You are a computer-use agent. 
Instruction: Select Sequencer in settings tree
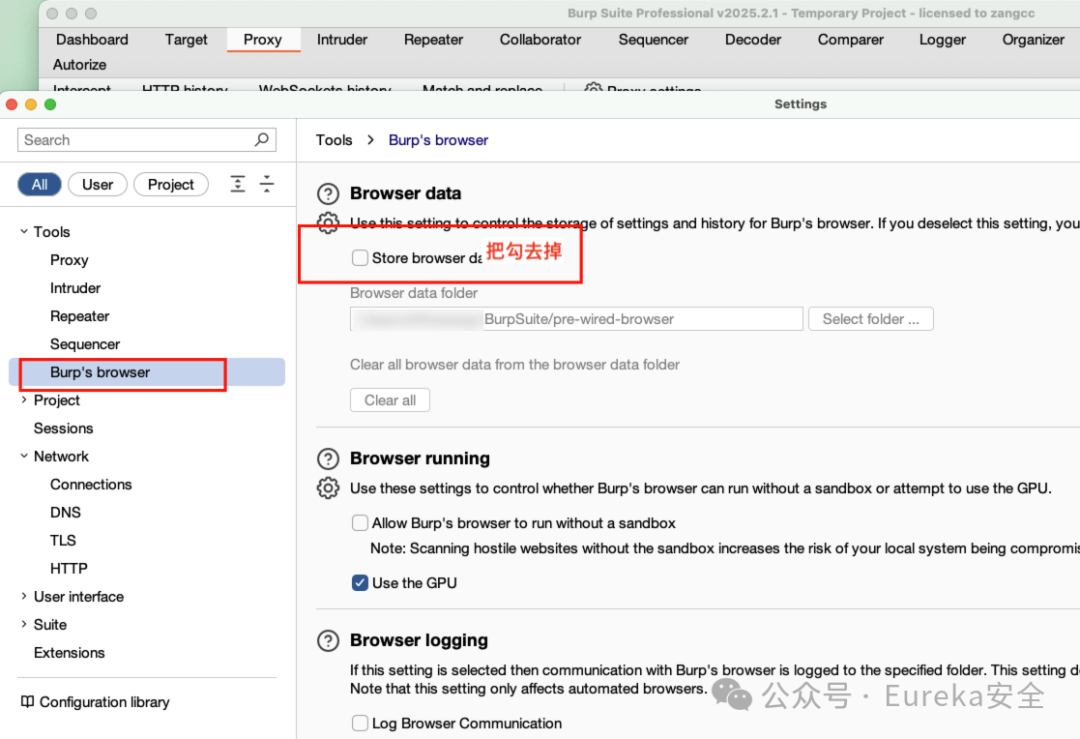[x=85, y=344]
